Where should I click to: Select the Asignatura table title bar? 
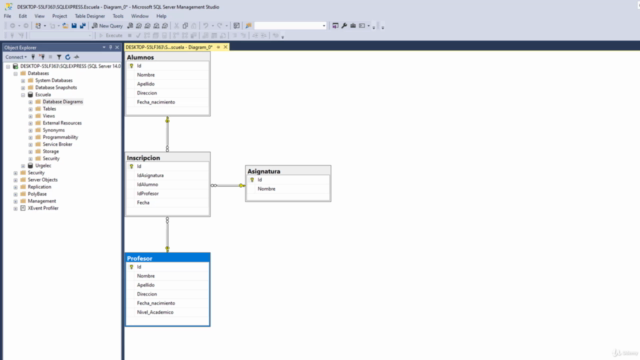(x=288, y=171)
